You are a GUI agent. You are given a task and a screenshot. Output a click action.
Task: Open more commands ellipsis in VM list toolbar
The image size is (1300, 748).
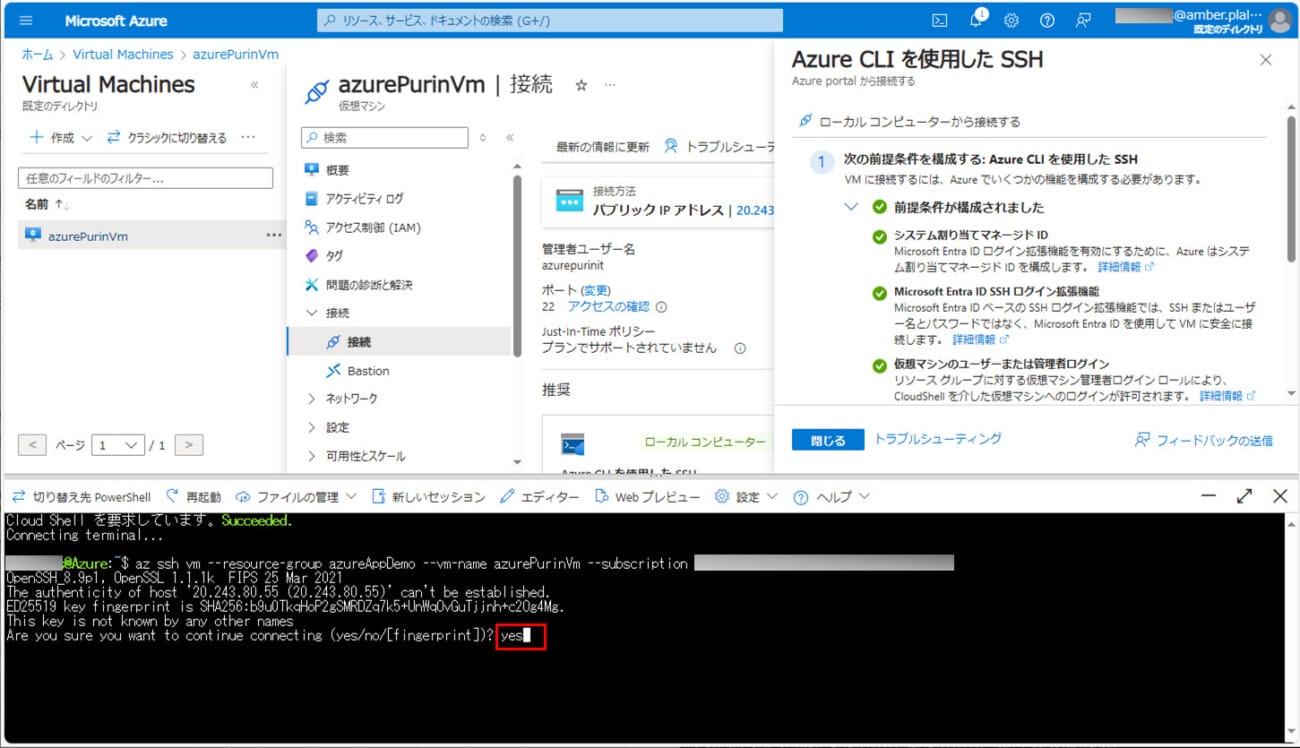click(248, 138)
